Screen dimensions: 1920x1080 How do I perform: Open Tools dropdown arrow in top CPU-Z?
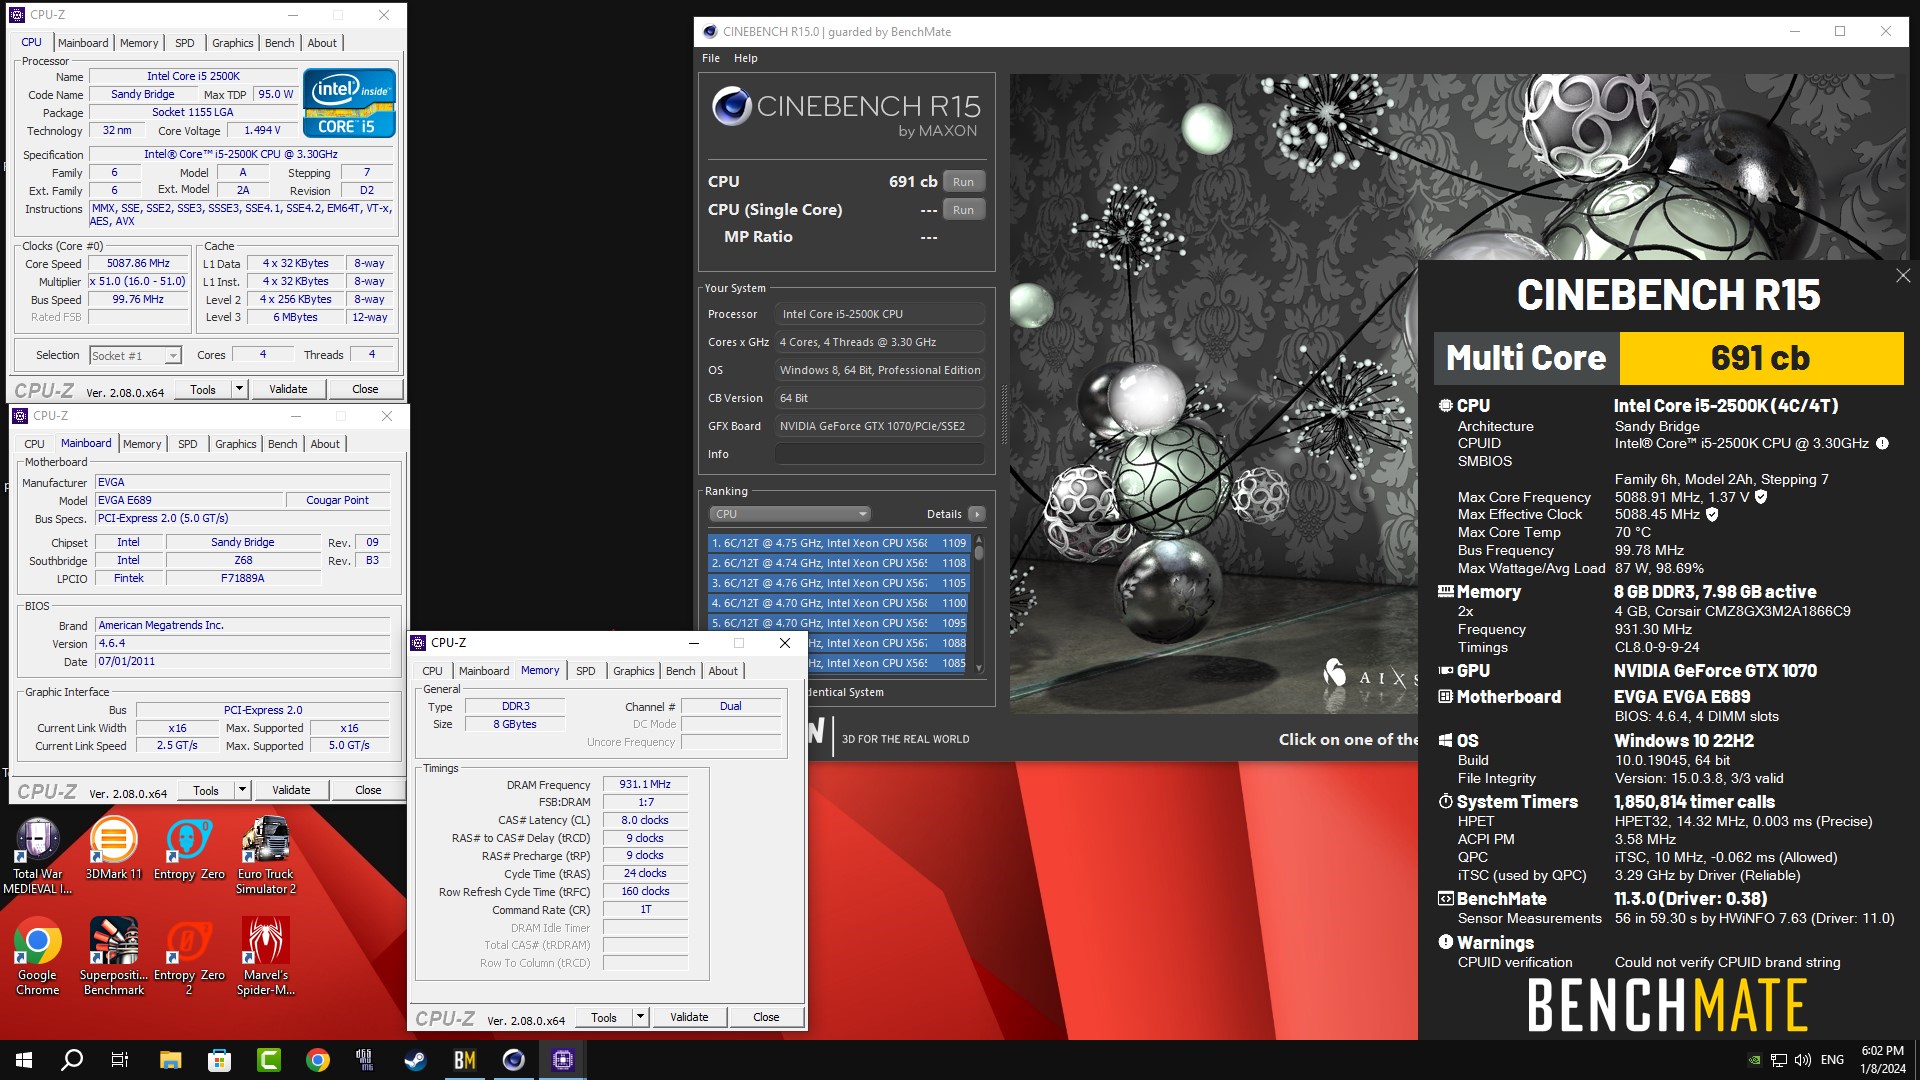239,389
